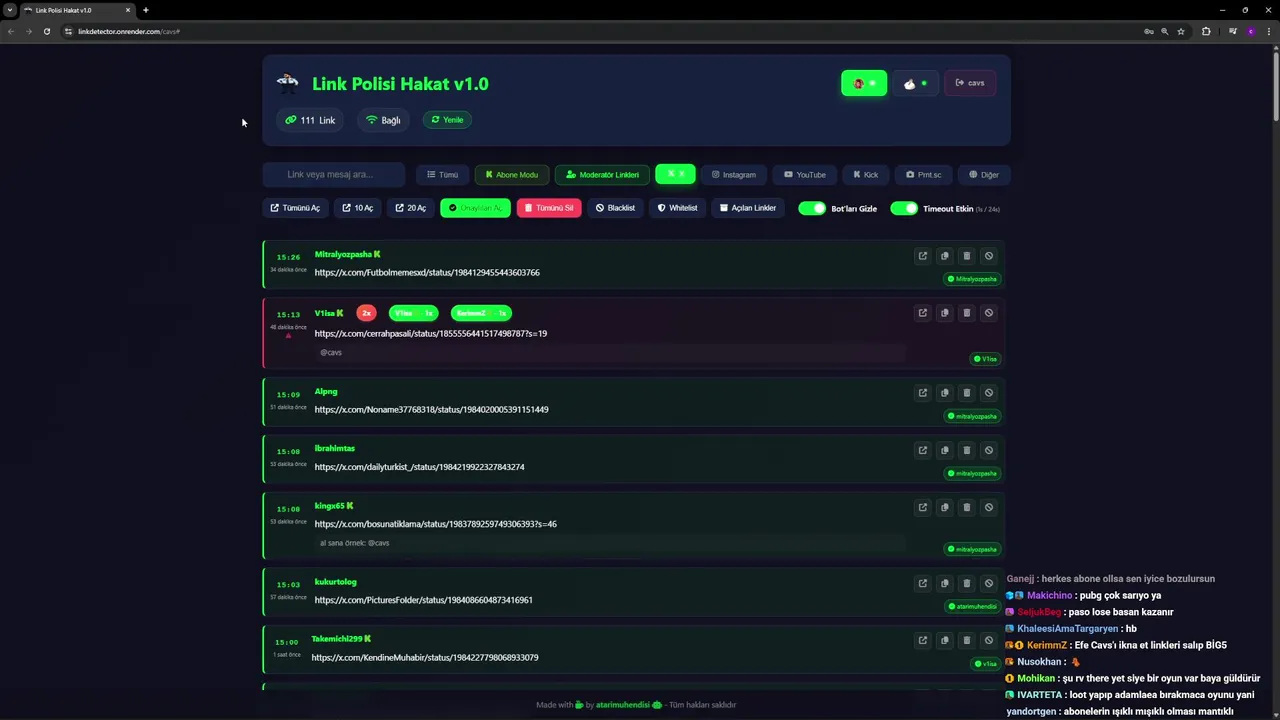This screenshot has height=720, width=1280.
Task: Reload the page in browser toolbar
Action: 46,31
